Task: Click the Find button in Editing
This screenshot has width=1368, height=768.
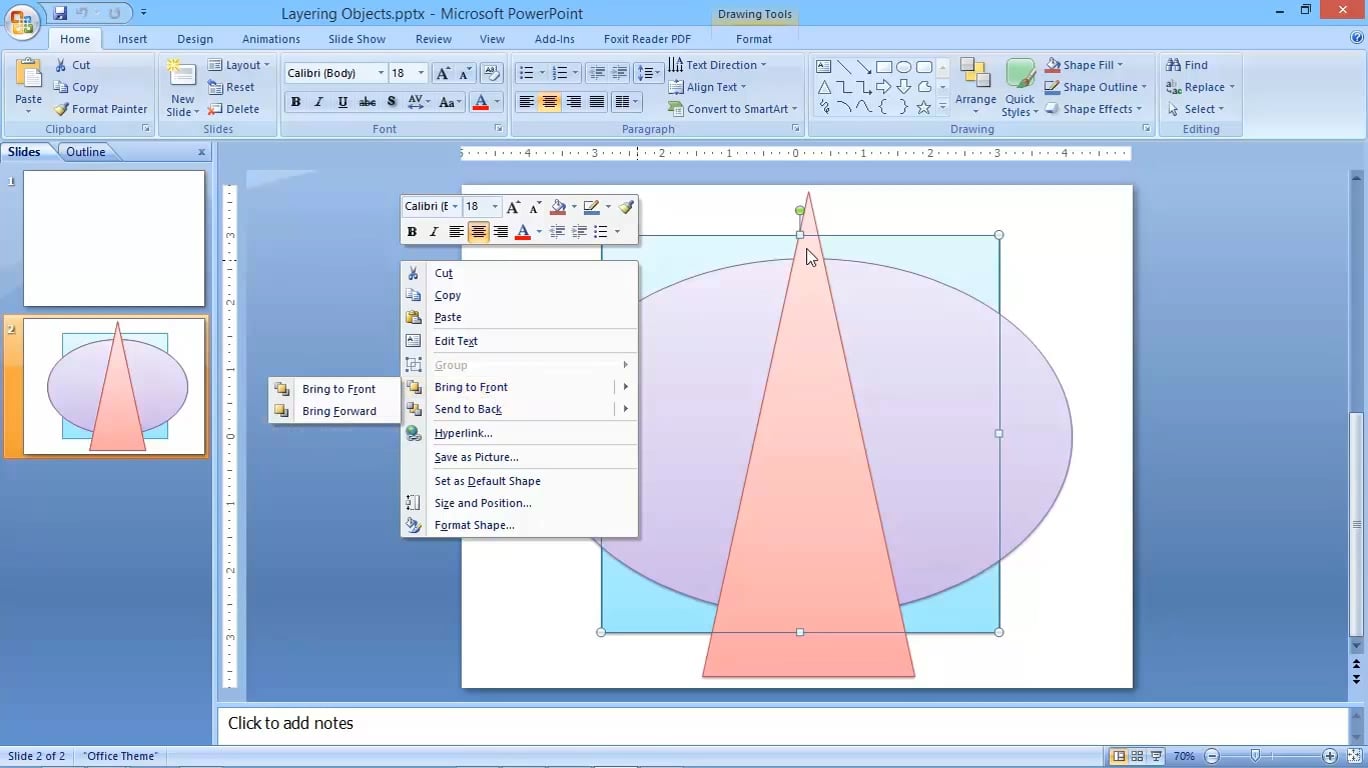Action: (1187, 65)
